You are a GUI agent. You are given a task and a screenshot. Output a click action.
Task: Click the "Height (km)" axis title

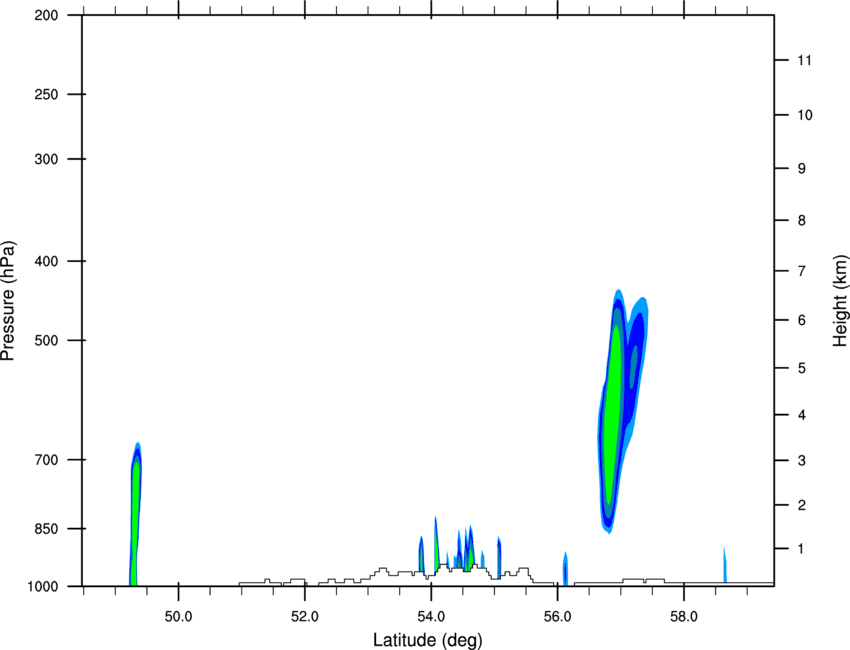click(x=840, y=300)
